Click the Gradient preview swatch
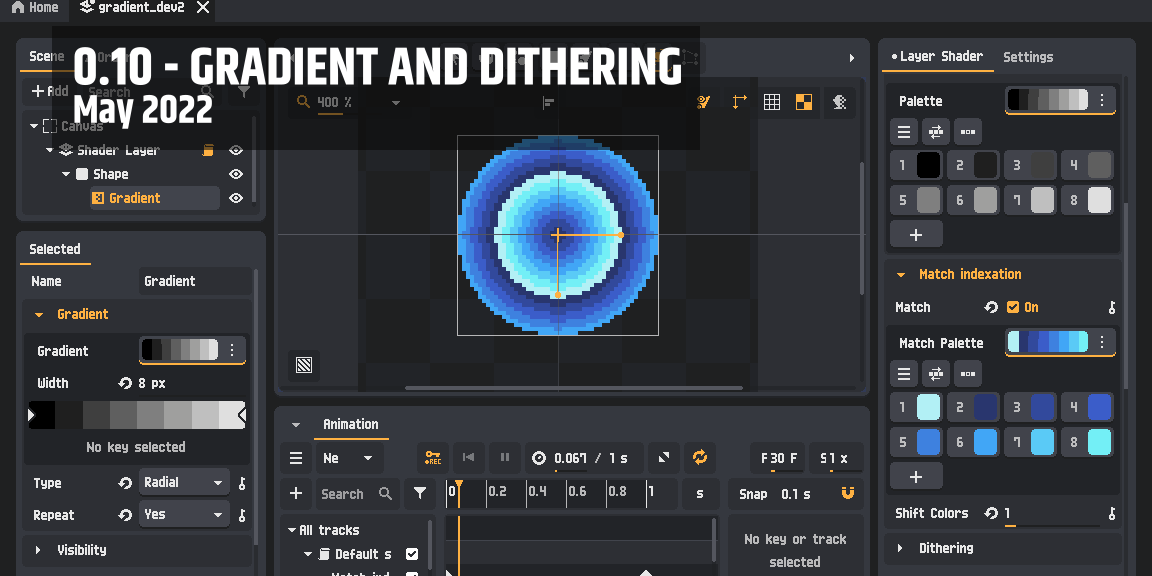Viewport: 1152px width, 576px height. (180, 350)
